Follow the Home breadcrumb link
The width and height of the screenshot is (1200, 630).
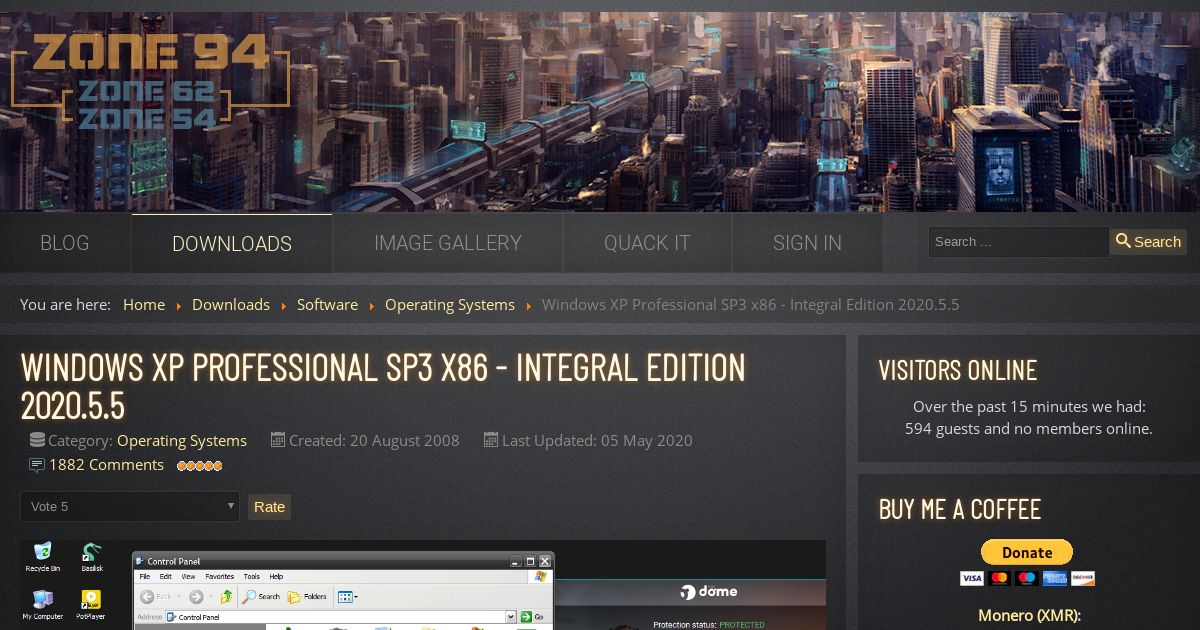(x=144, y=305)
